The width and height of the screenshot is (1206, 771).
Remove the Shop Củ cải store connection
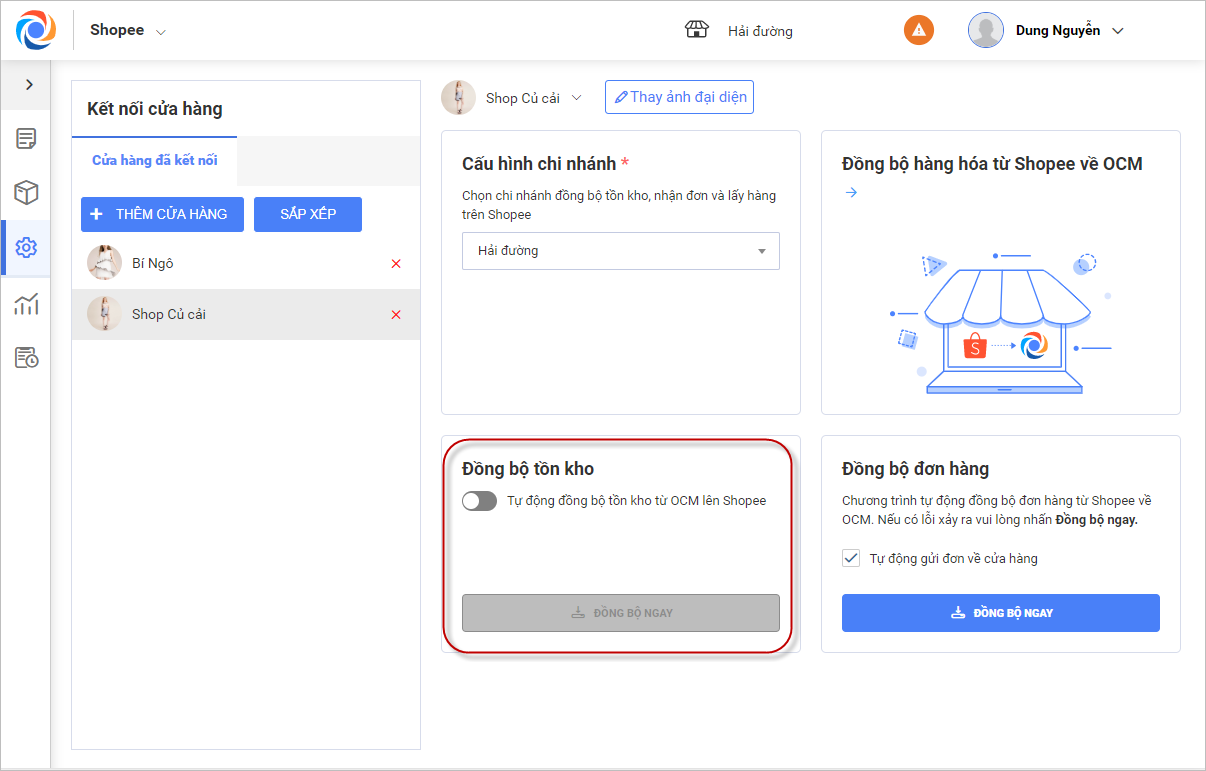tap(396, 315)
